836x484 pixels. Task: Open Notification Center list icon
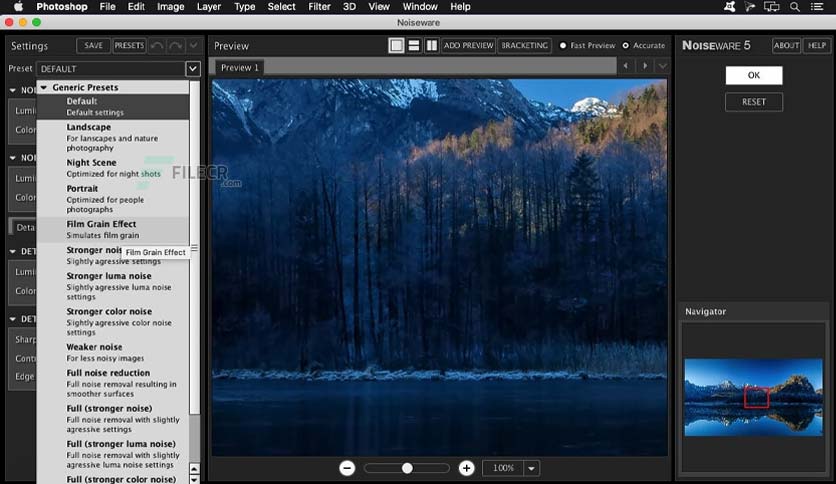[x=816, y=6]
